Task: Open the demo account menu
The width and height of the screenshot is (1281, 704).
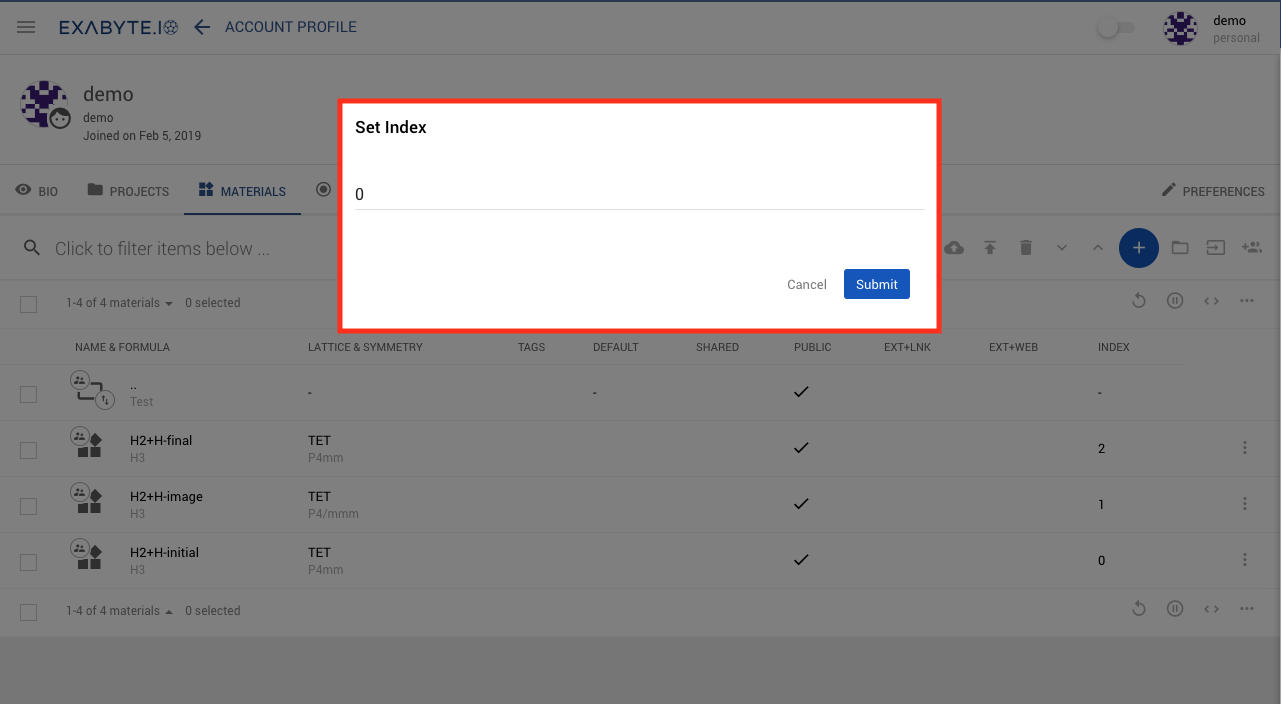Action: 1212,28
